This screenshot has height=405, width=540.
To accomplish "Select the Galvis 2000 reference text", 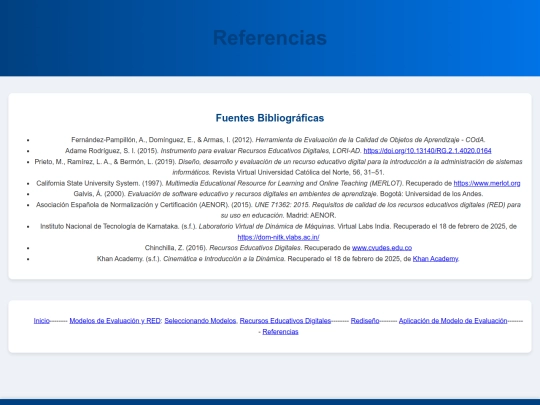I will tap(278, 194).
